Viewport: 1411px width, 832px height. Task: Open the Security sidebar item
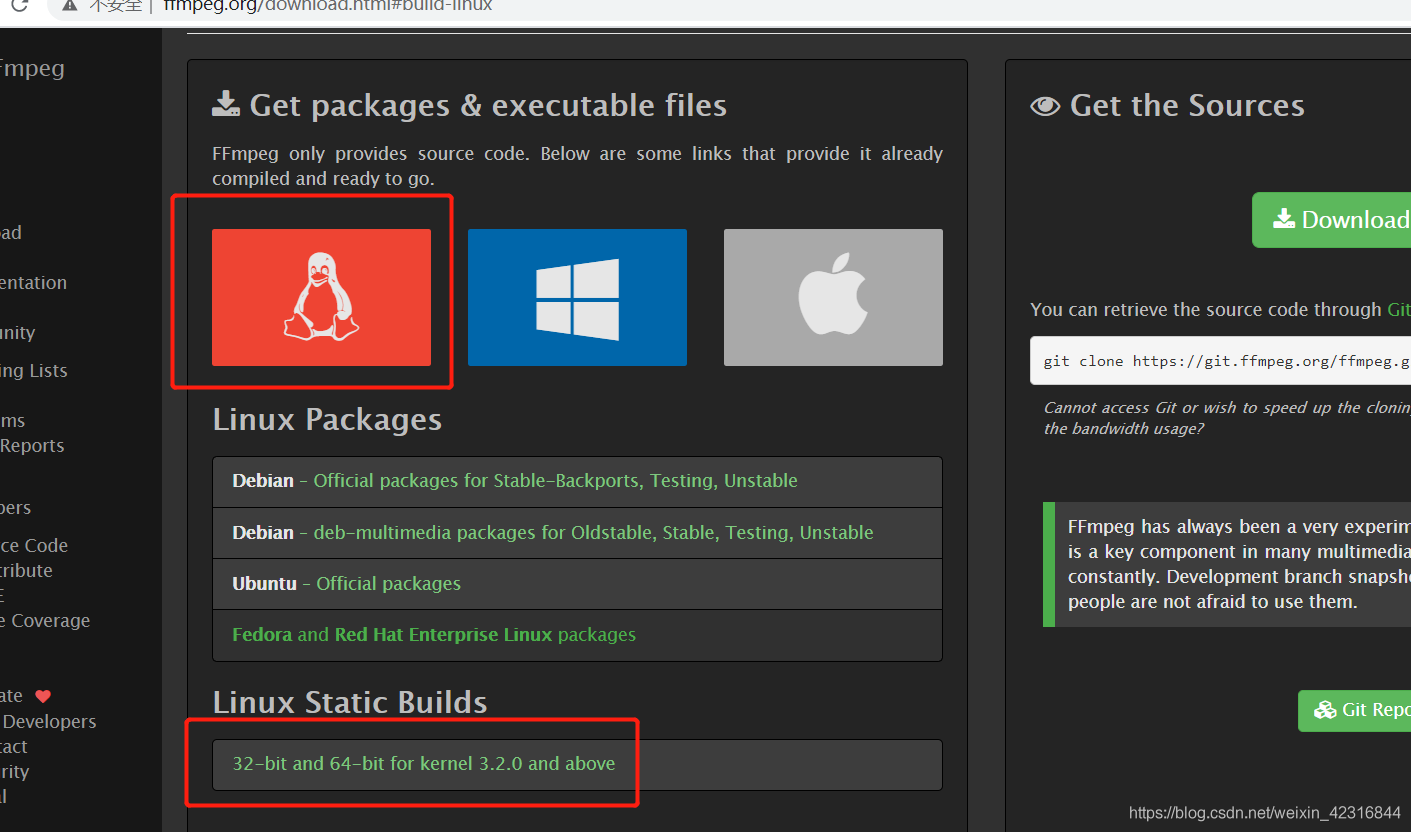[14, 772]
